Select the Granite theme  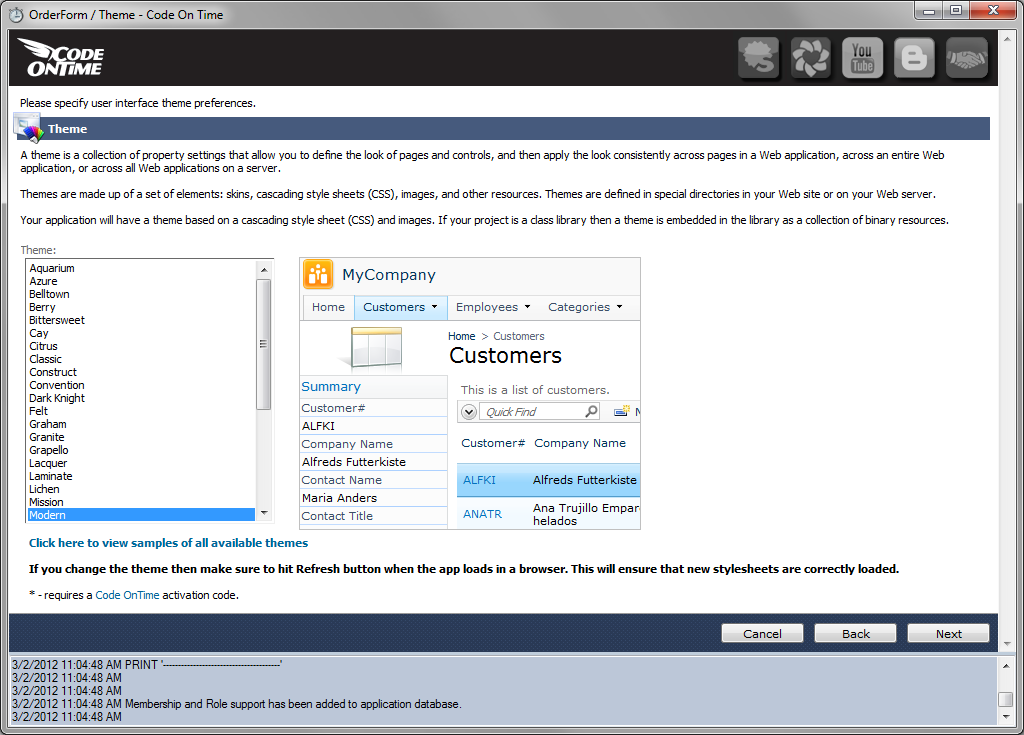pyautogui.click(x=140, y=437)
